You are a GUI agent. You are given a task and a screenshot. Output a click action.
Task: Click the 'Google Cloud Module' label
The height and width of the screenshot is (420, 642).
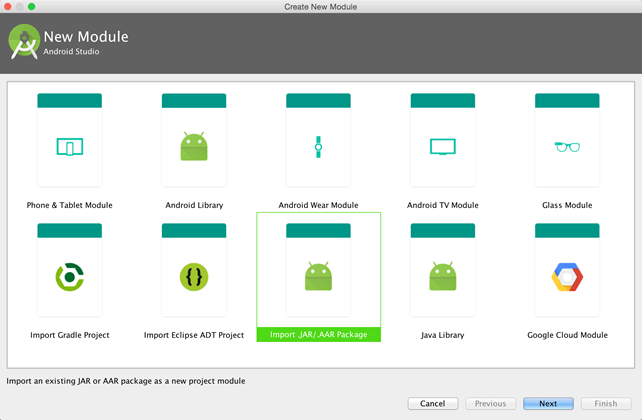567,335
